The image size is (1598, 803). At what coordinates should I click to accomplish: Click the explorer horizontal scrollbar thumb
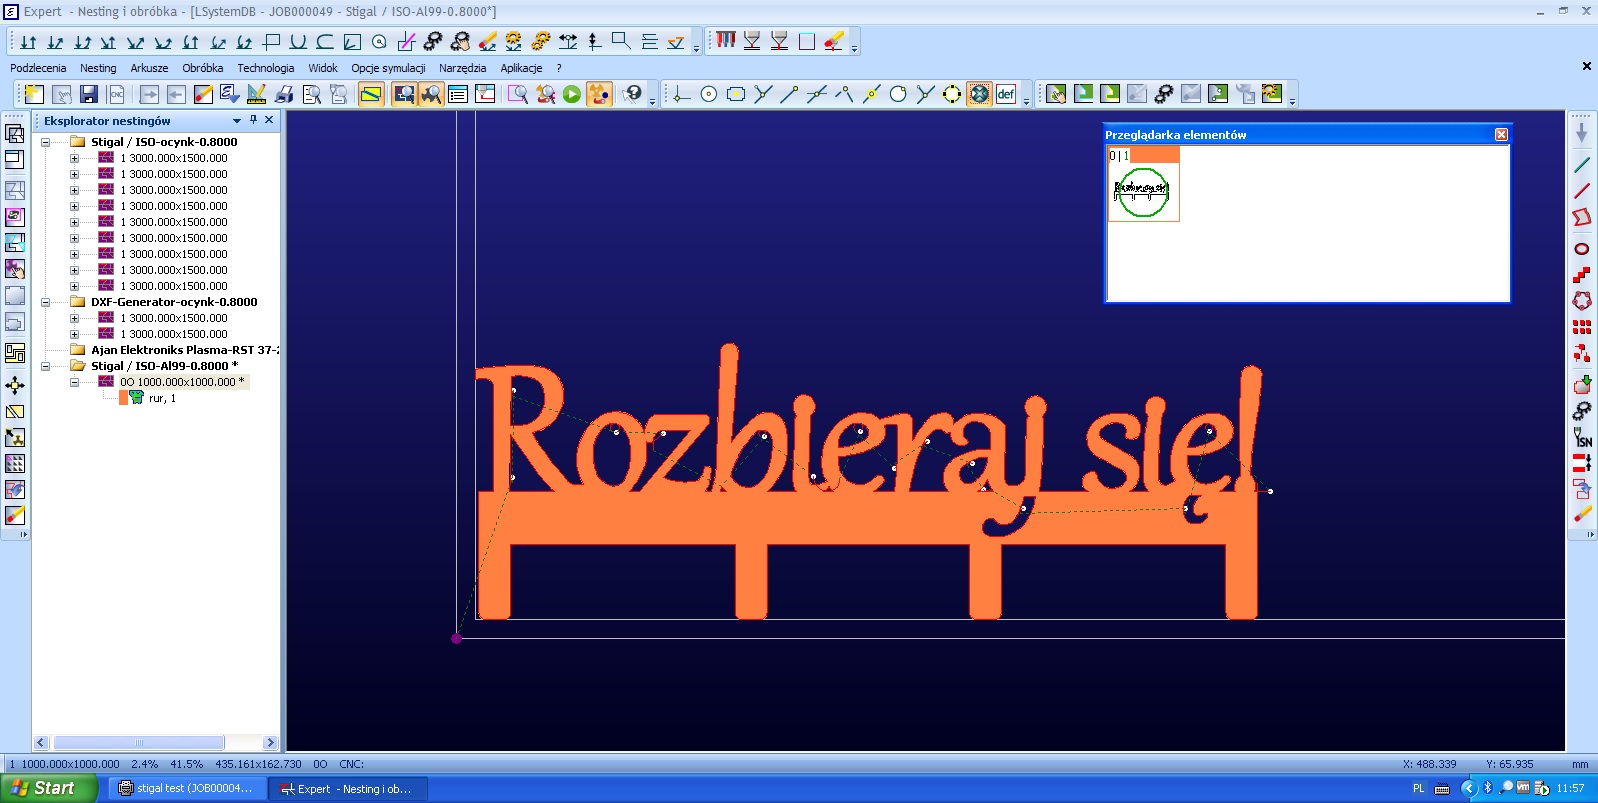point(139,743)
